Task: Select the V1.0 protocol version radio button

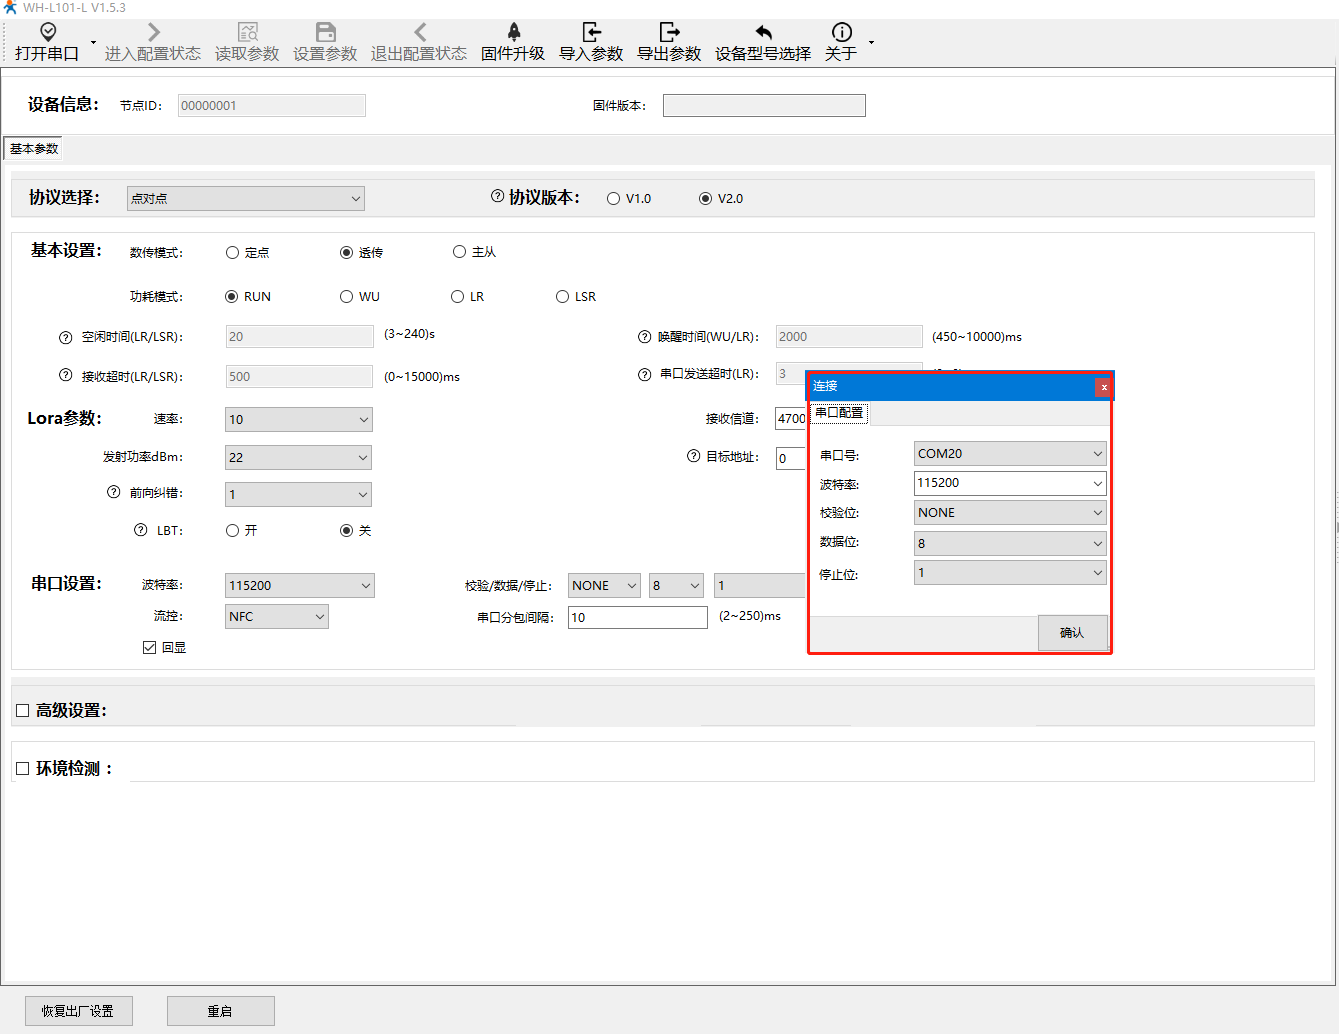Action: point(614,199)
